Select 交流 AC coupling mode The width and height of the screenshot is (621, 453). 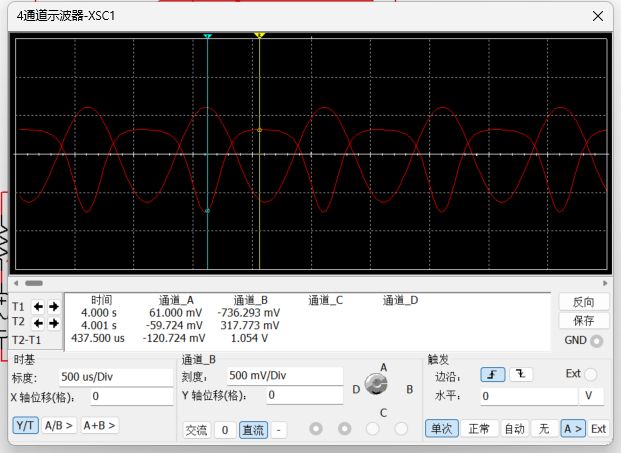pyautogui.click(x=197, y=429)
